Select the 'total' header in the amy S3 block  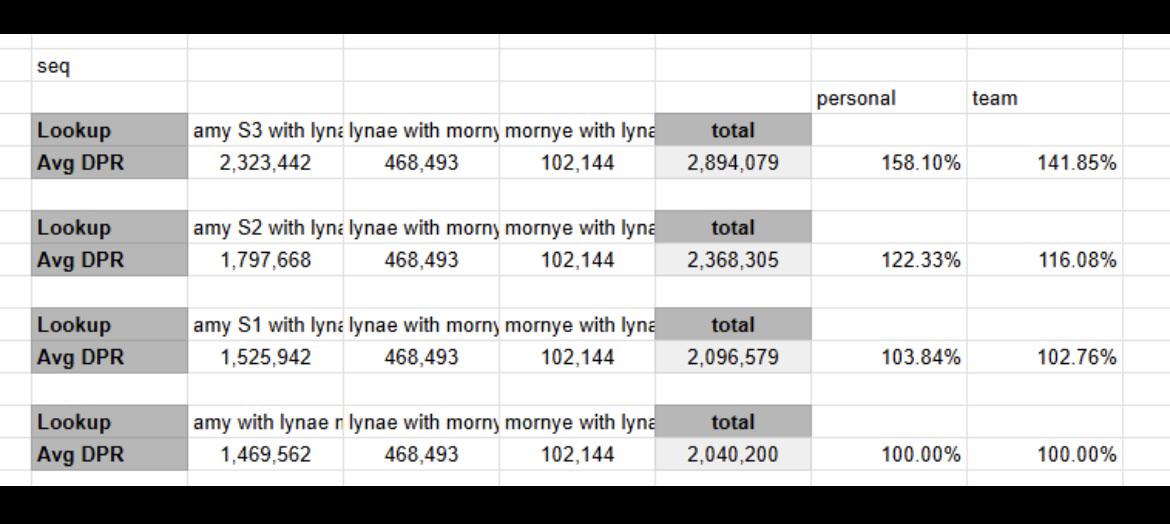tap(733, 130)
